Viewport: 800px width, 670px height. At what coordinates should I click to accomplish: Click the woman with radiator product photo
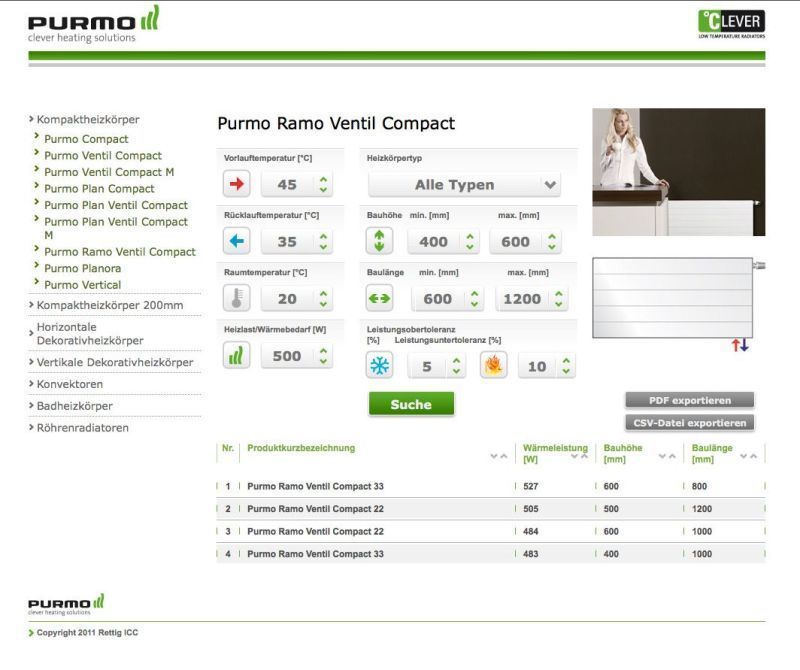[x=679, y=172]
